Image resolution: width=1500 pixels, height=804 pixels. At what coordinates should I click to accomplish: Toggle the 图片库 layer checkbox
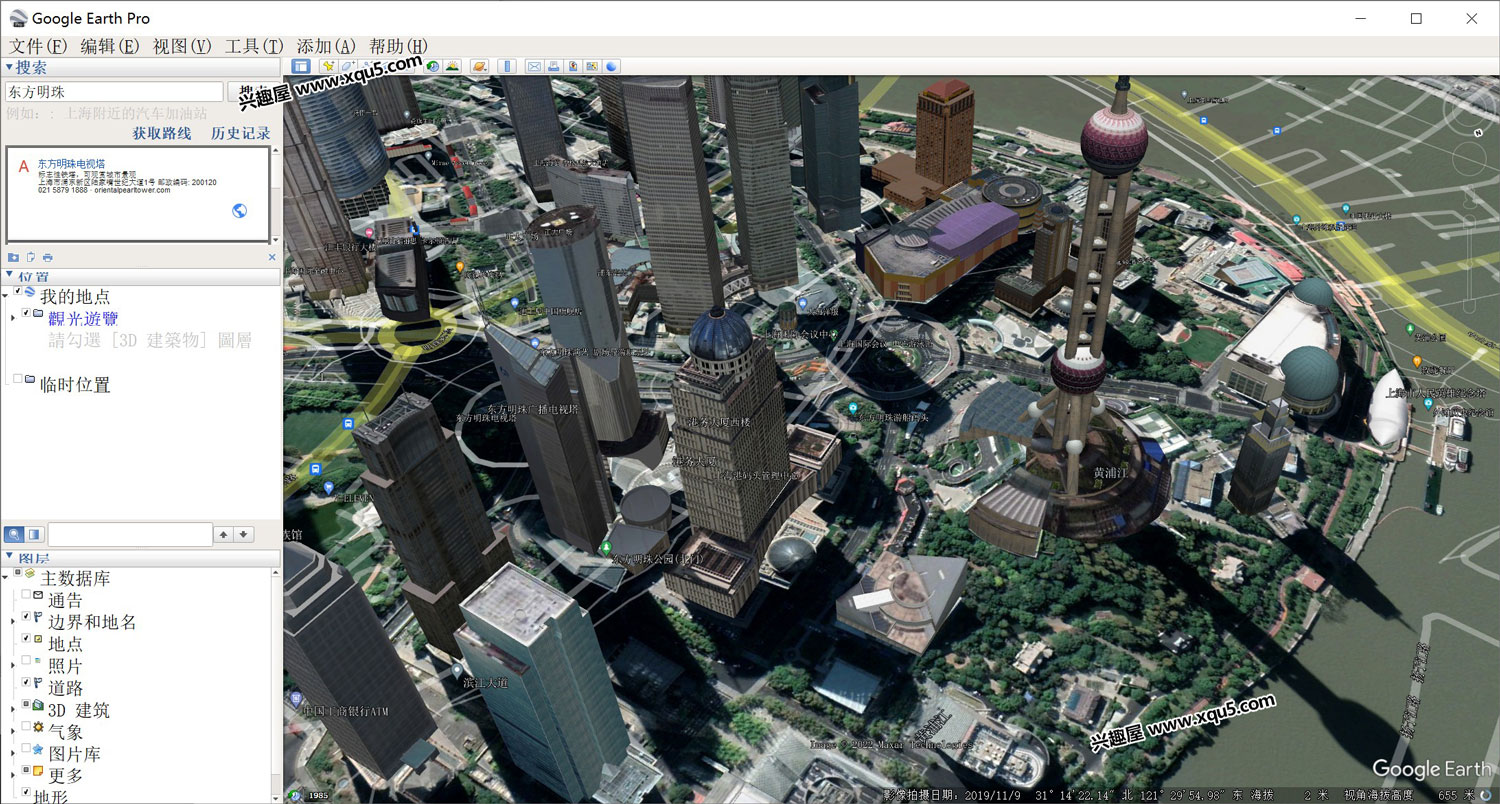click(26, 748)
